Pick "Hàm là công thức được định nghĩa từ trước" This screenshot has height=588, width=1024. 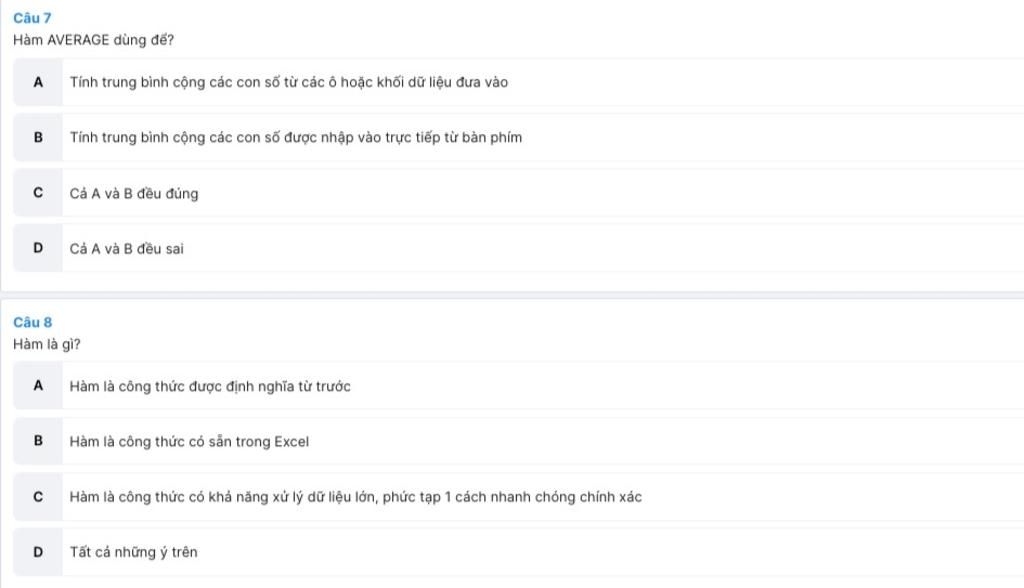pyautogui.click(x=210, y=386)
